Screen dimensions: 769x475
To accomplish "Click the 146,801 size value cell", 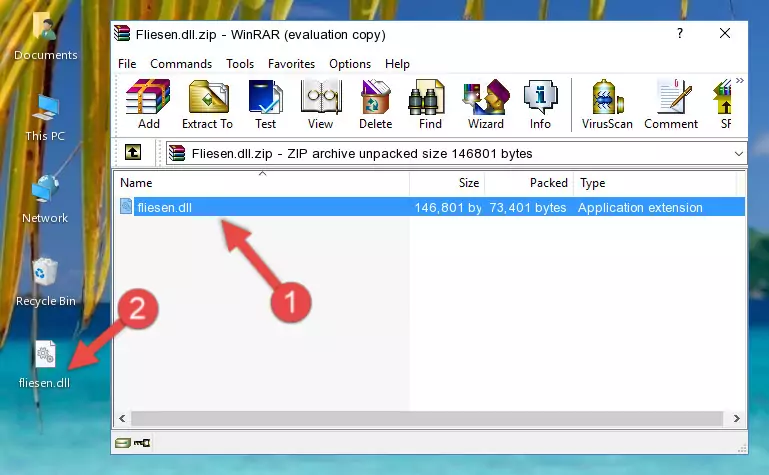I will click(448, 207).
